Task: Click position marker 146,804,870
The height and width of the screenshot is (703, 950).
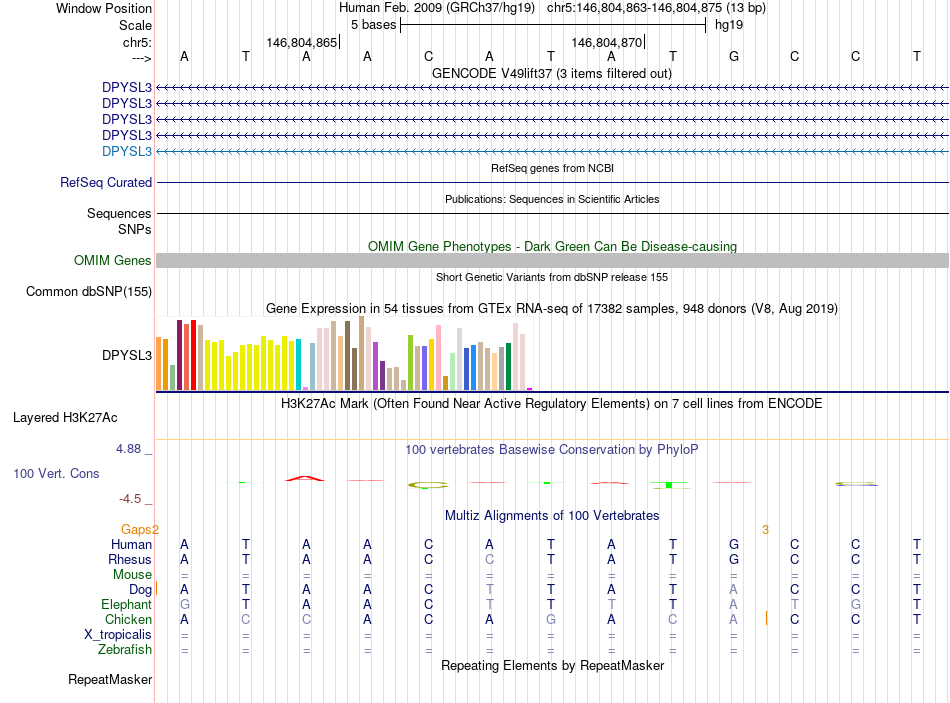Action: tap(607, 42)
